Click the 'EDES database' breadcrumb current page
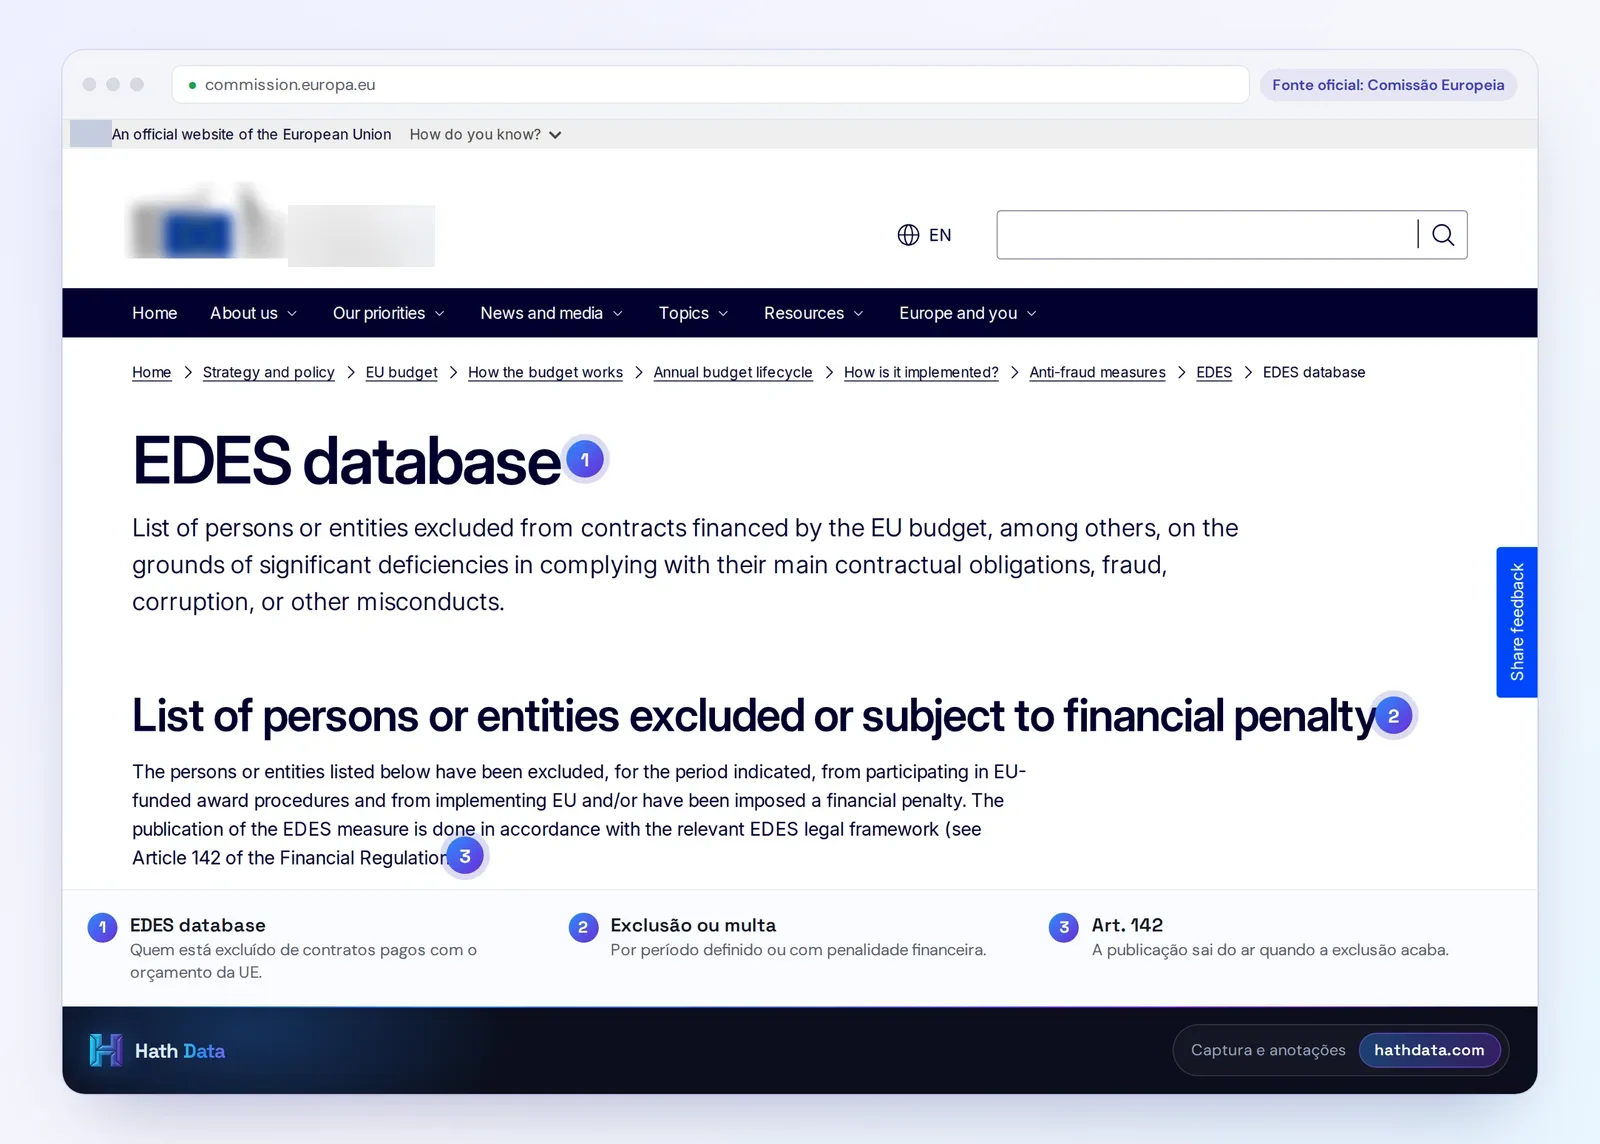Viewport: 1600px width, 1144px height. pos(1314,372)
